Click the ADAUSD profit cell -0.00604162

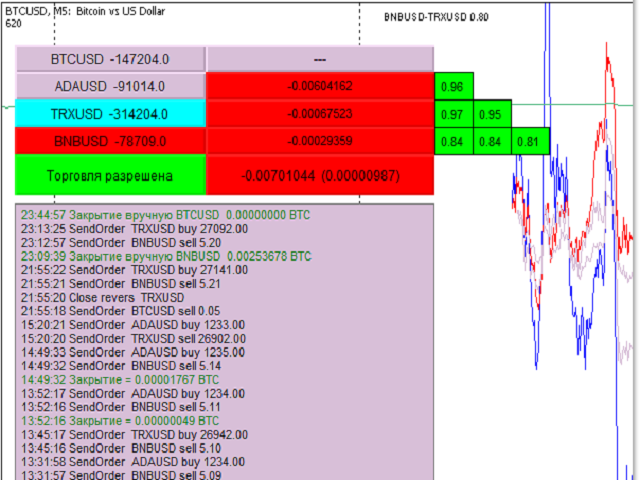pos(320,86)
